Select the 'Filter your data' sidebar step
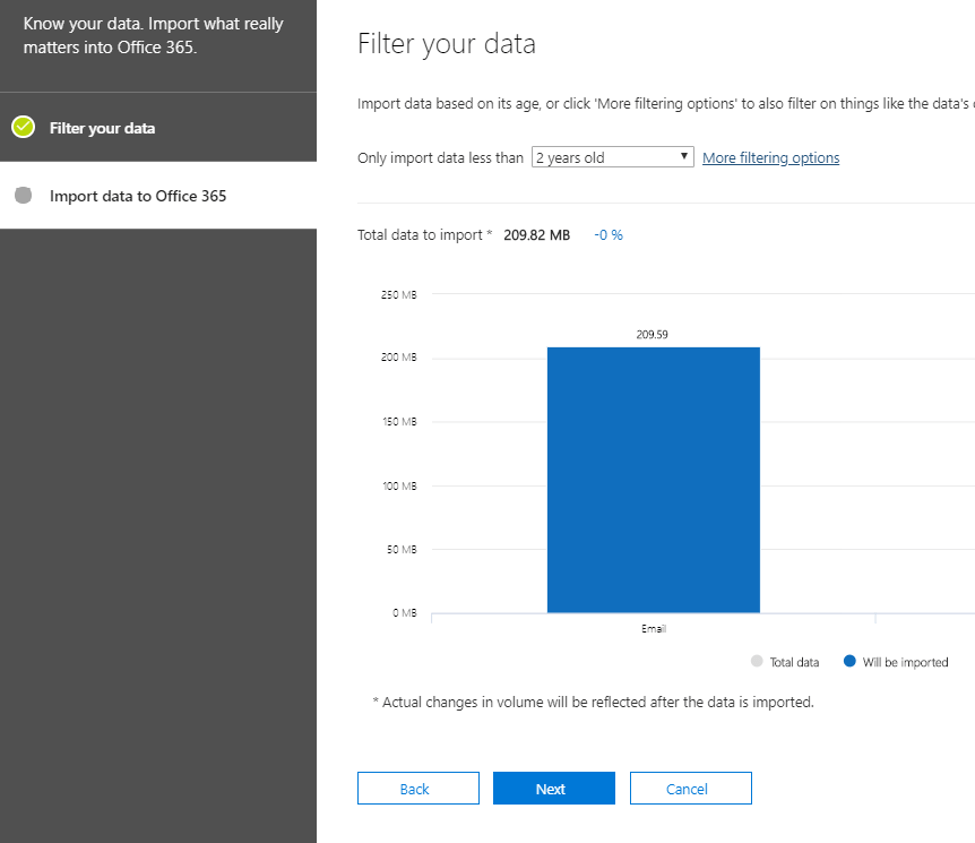 coord(102,128)
